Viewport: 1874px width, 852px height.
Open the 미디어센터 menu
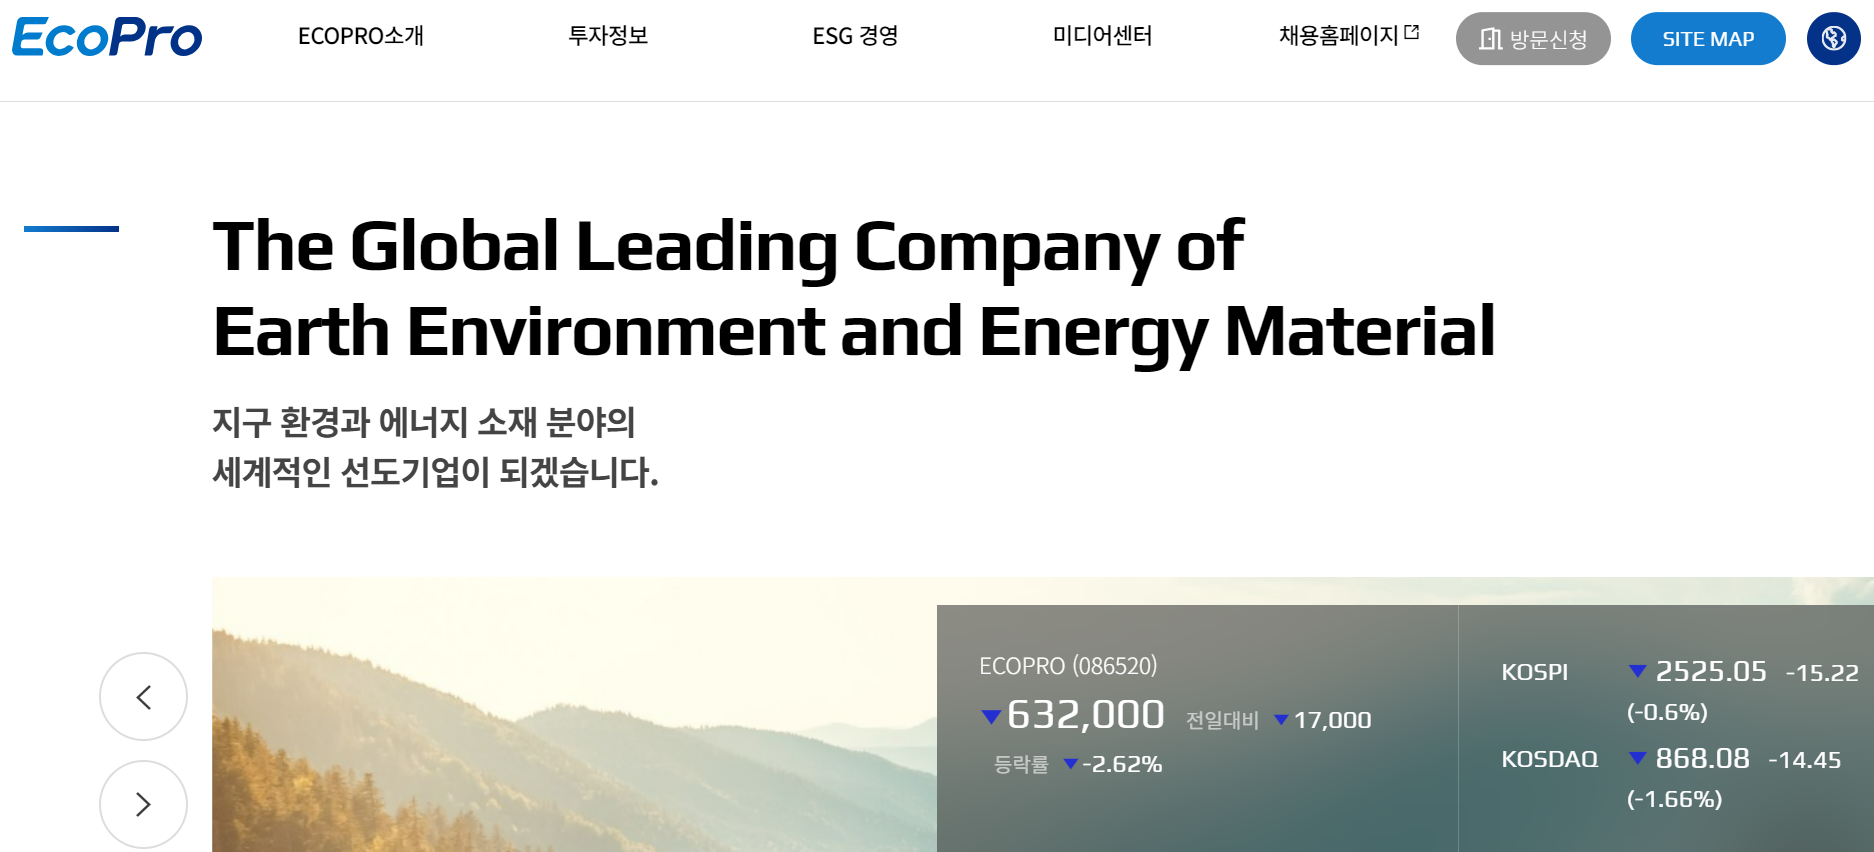(x=1102, y=36)
